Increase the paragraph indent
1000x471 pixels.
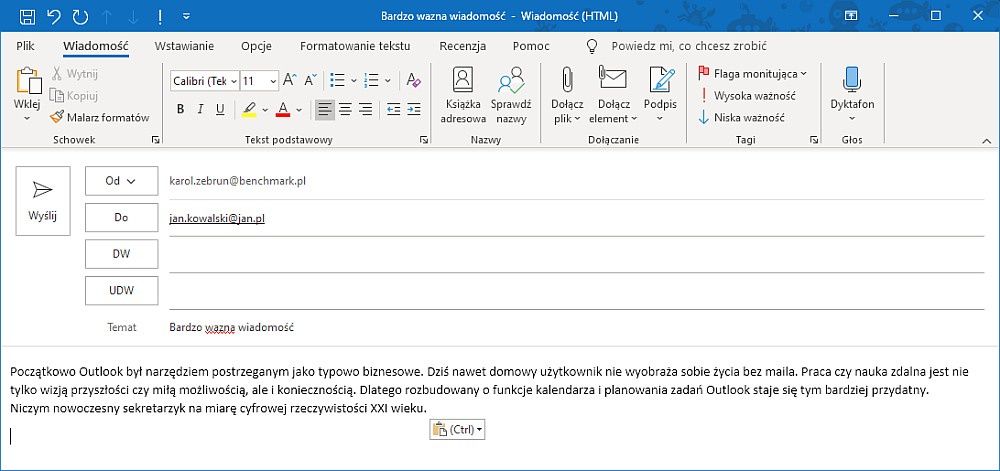click(414, 110)
